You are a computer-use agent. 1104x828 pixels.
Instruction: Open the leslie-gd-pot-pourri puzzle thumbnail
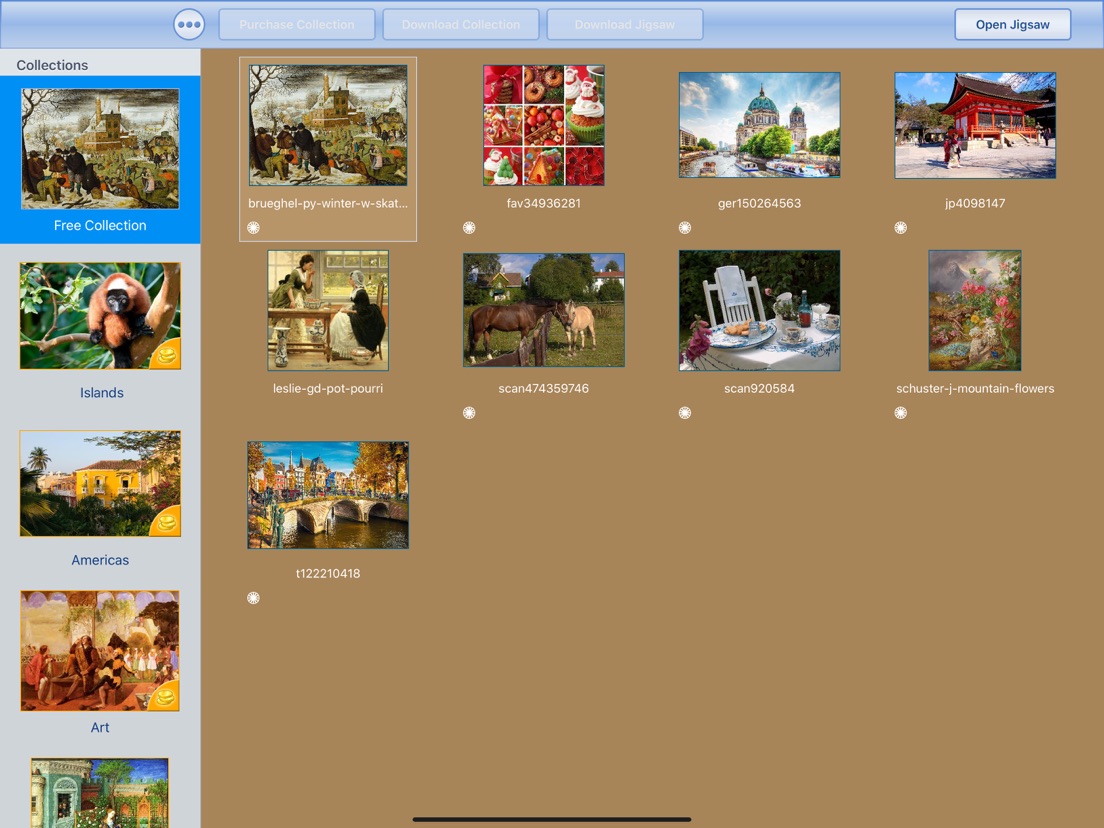click(327, 310)
